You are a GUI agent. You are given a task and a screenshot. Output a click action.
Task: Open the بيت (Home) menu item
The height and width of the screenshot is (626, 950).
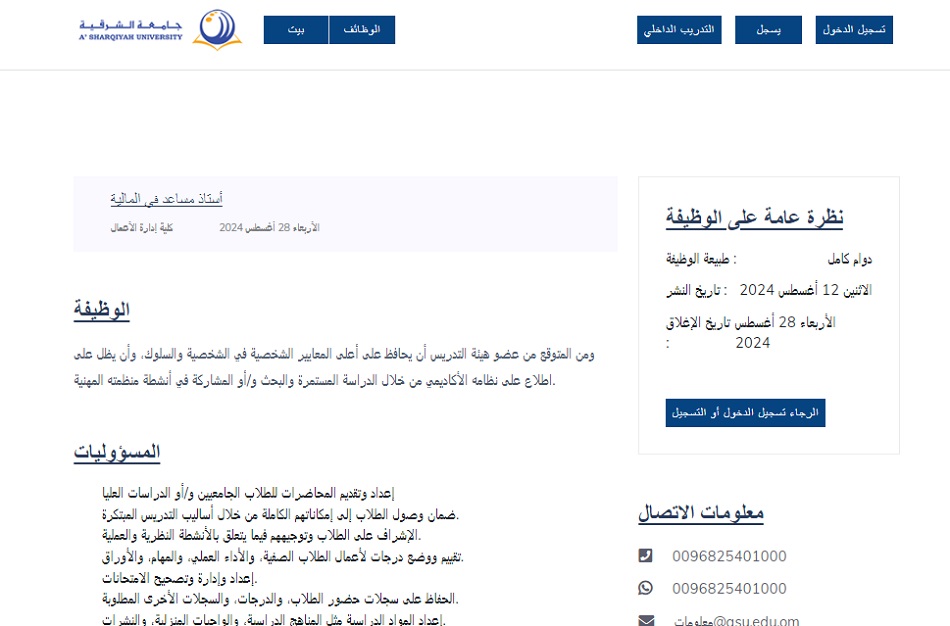(296, 30)
